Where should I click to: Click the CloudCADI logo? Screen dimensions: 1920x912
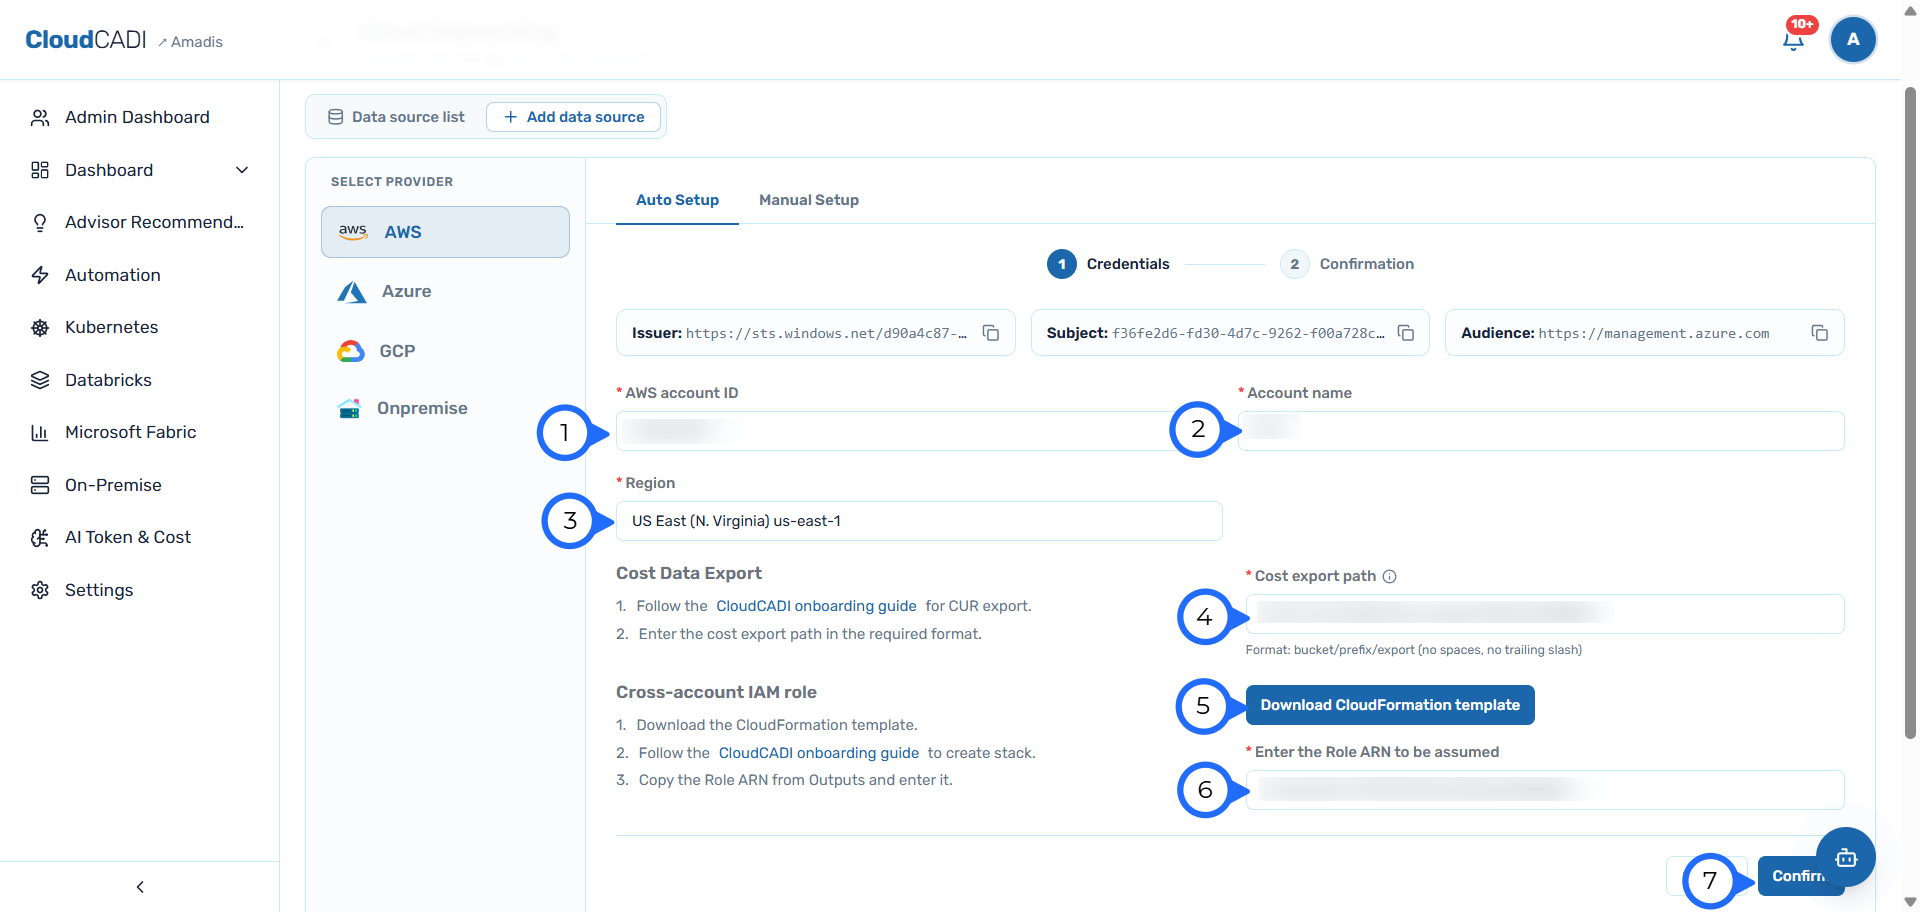[x=86, y=39]
